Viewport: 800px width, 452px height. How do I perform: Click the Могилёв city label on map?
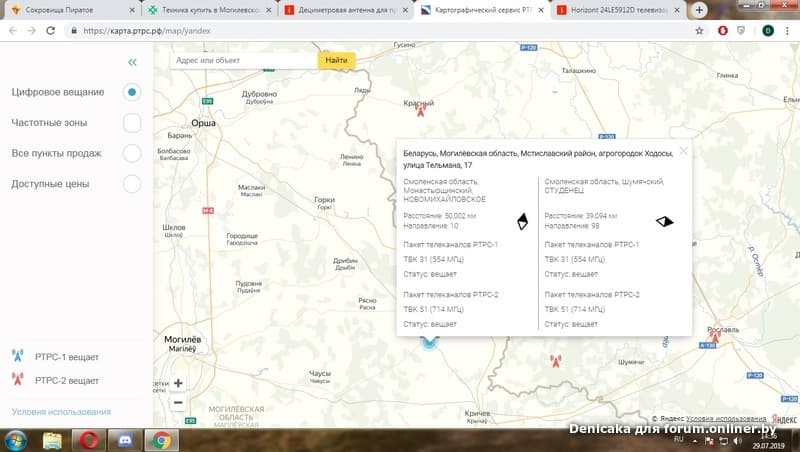(x=183, y=339)
